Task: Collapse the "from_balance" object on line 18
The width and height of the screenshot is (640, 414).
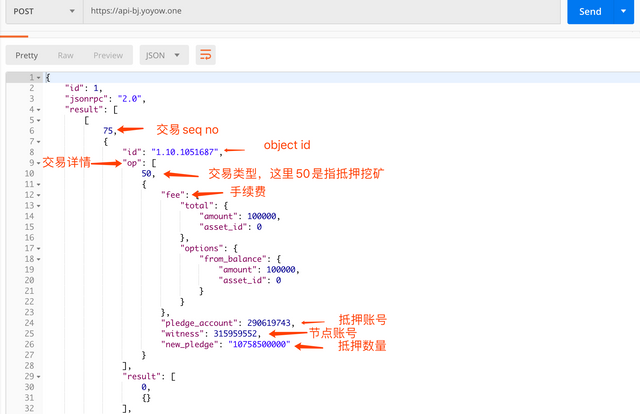Action: click(x=38, y=259)
